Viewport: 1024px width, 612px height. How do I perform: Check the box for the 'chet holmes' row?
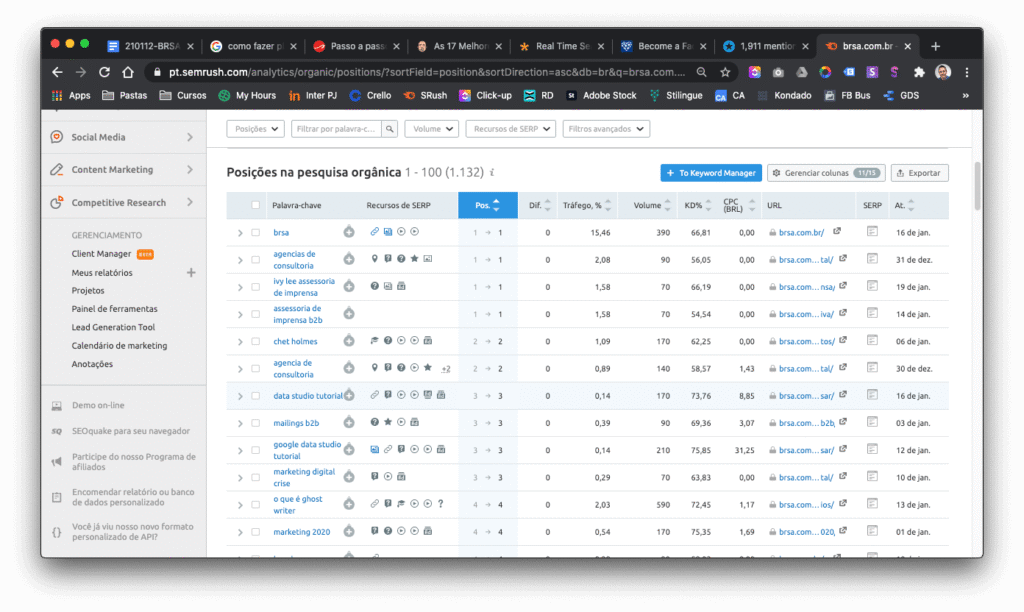coord(255,342)
